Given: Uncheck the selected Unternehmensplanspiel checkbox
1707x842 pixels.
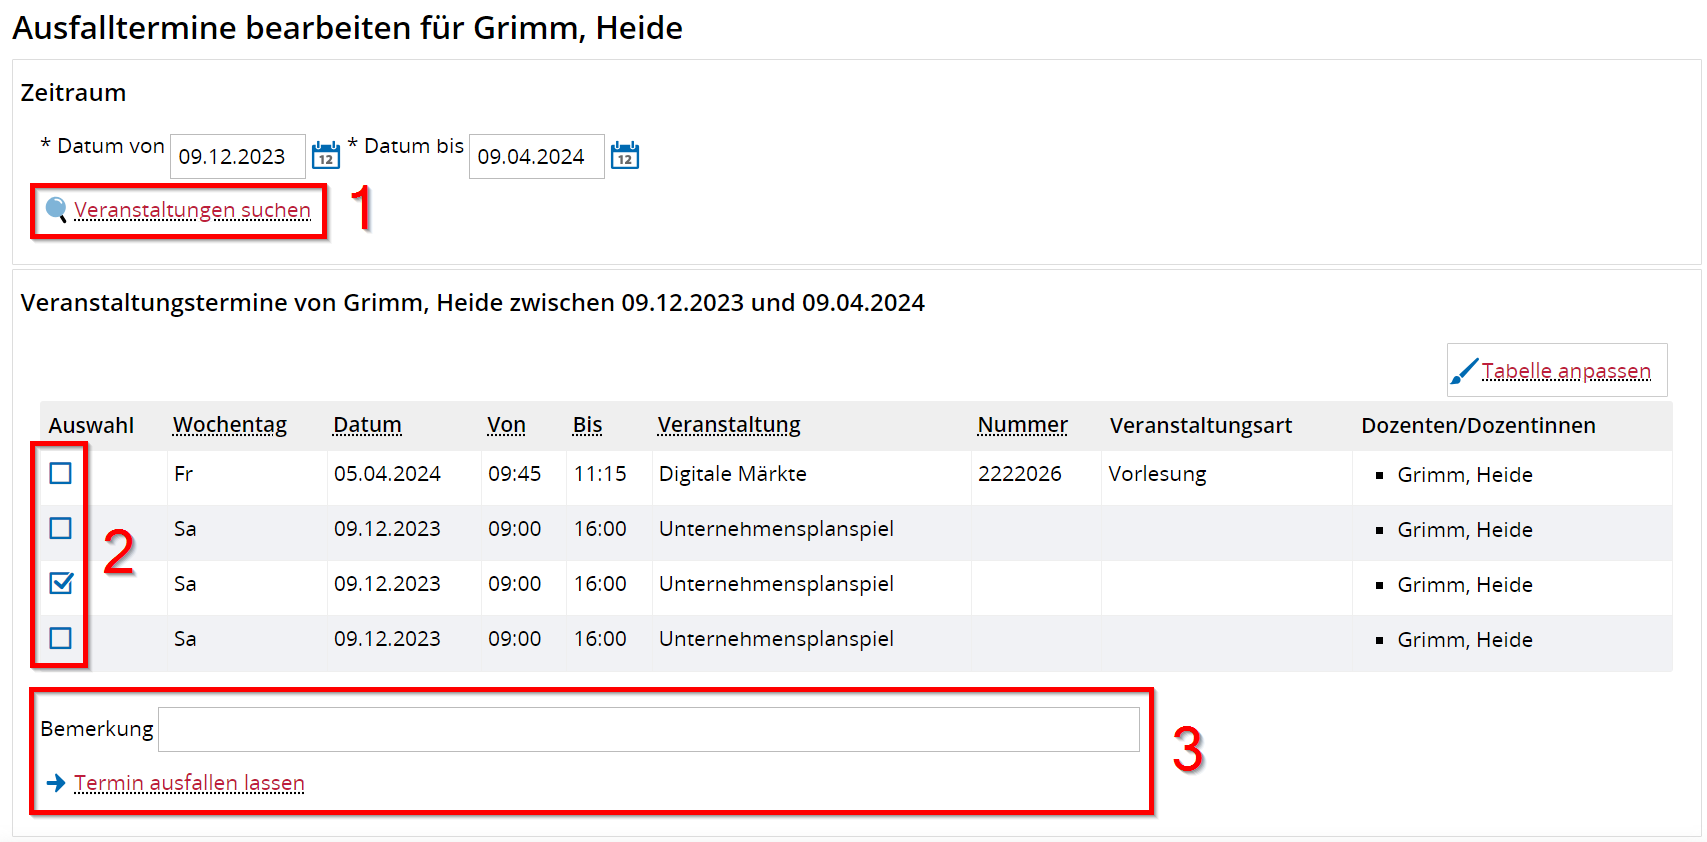Looking at the screenshot, I should [61, 583].
